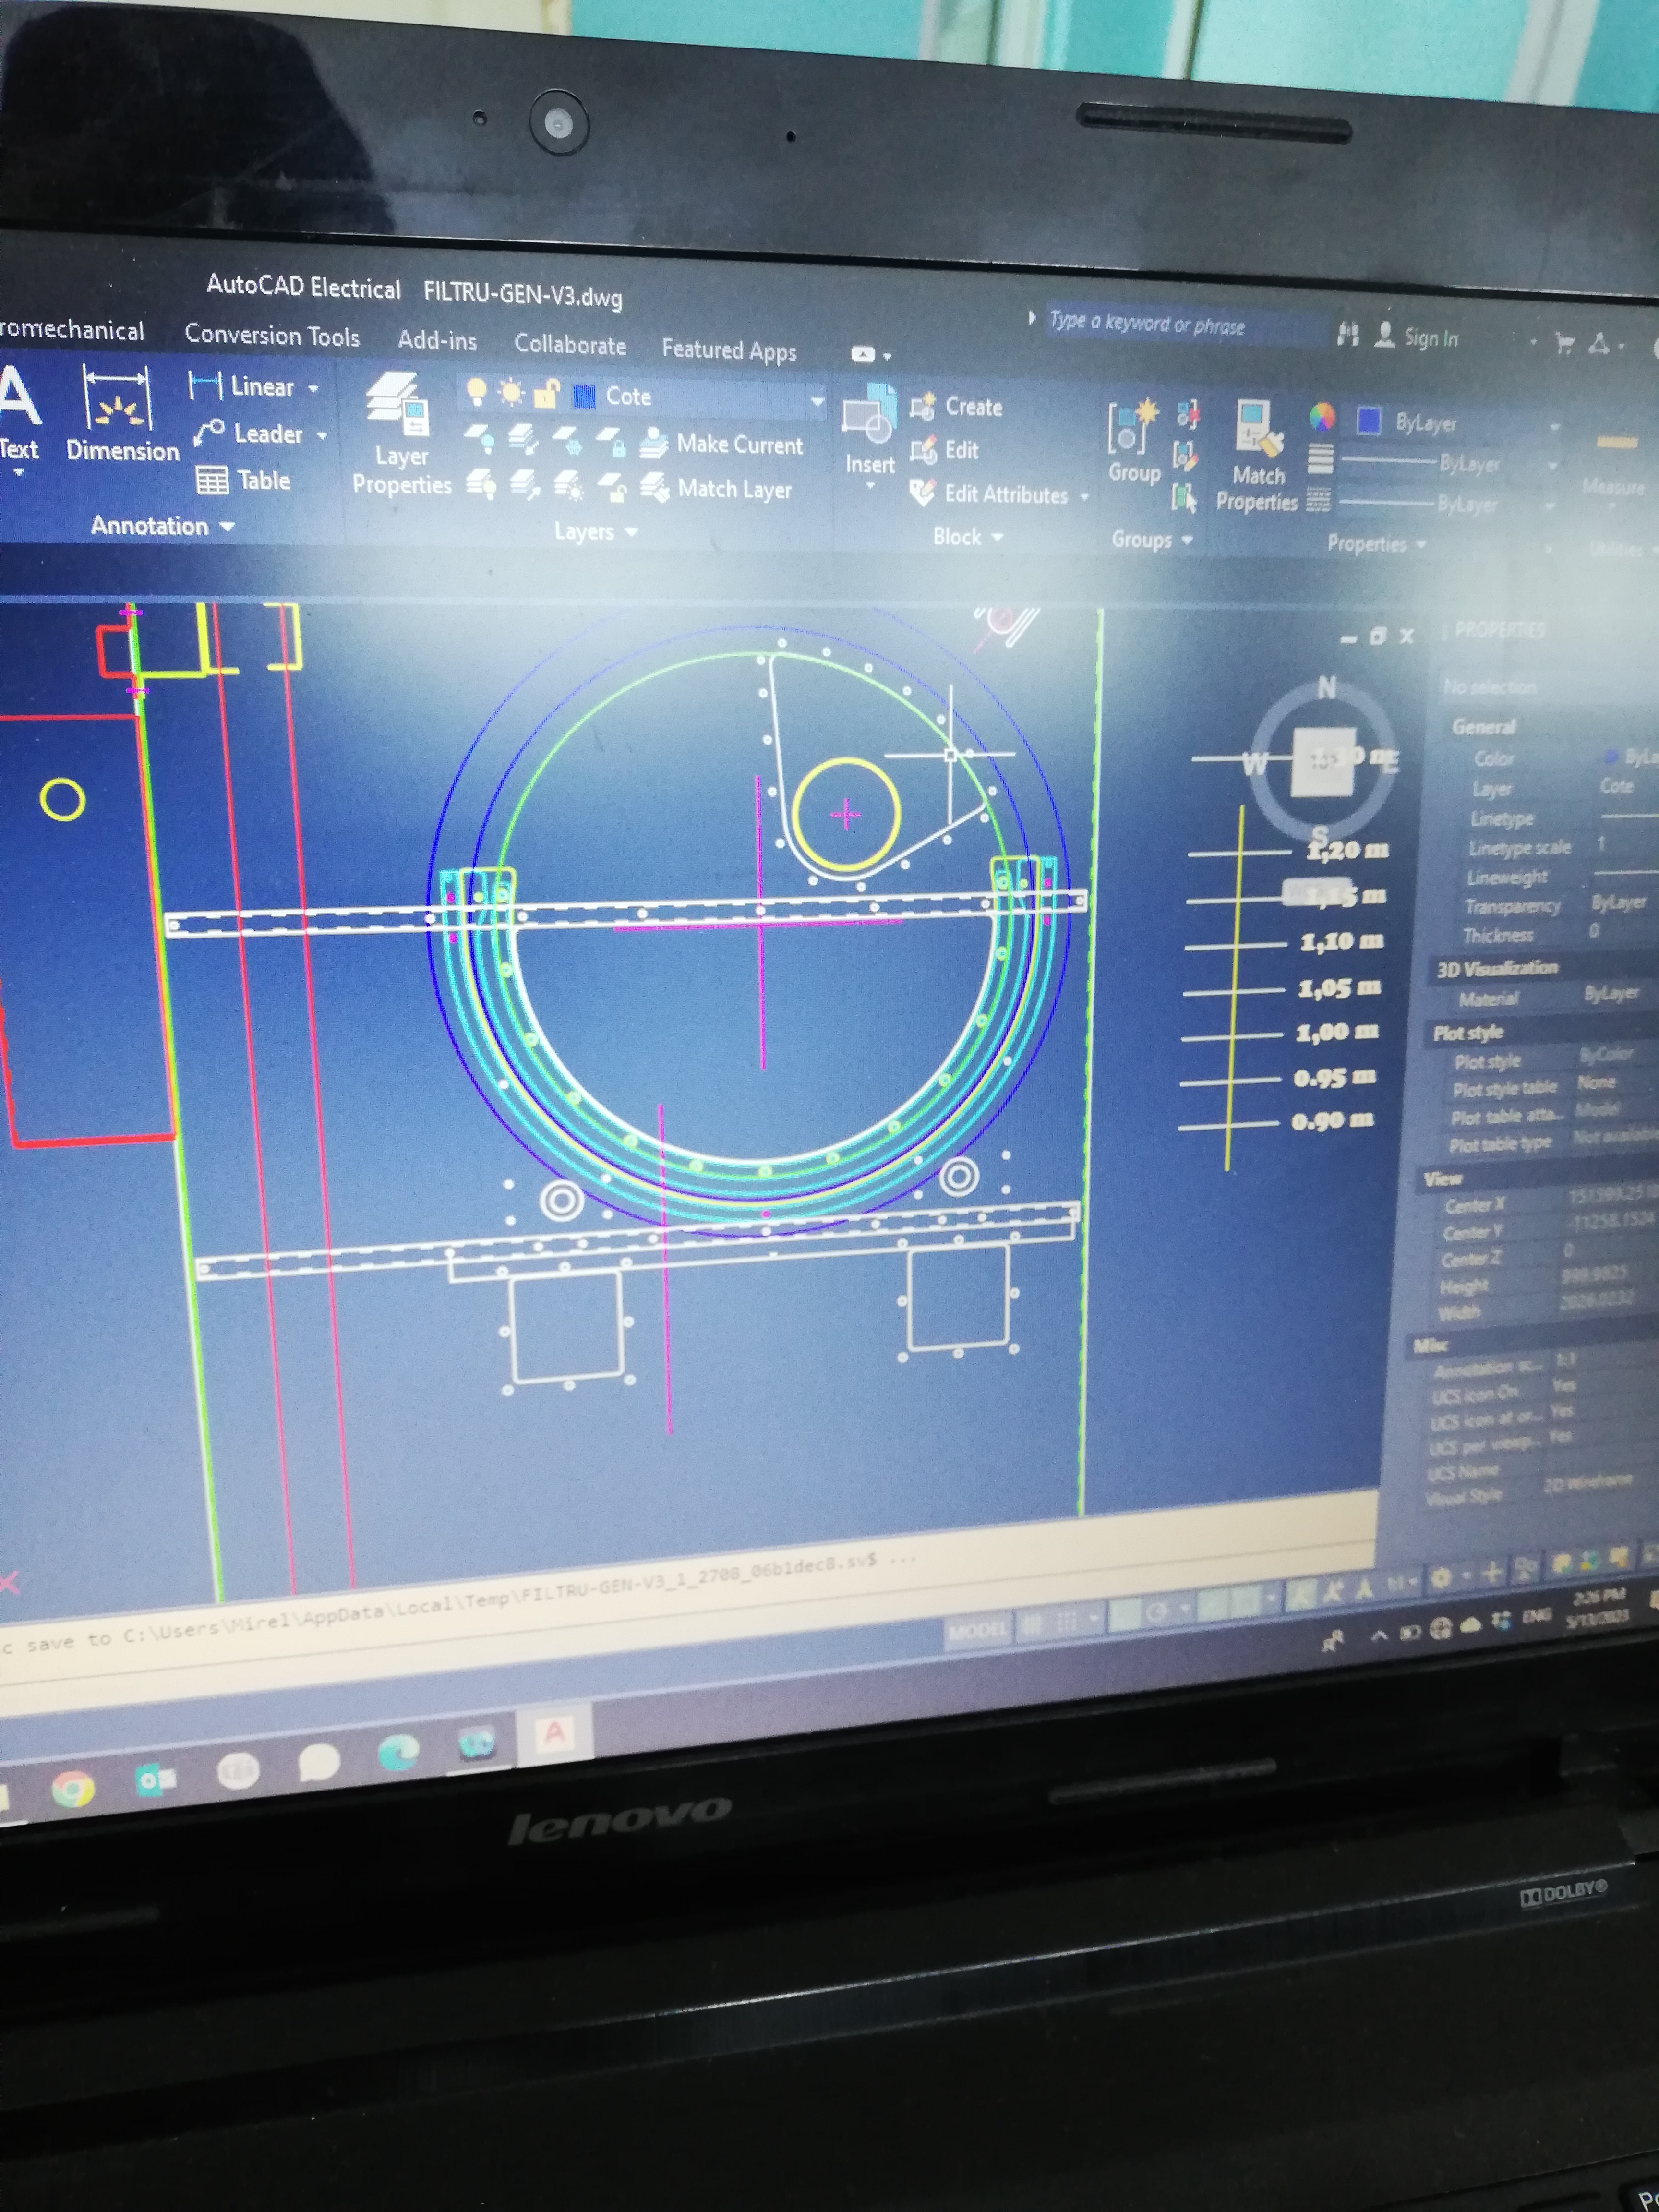Screen dimensions: 1659x2212
Task: Open the Linear dimension dropdown arrow
Action: (313, 388)
